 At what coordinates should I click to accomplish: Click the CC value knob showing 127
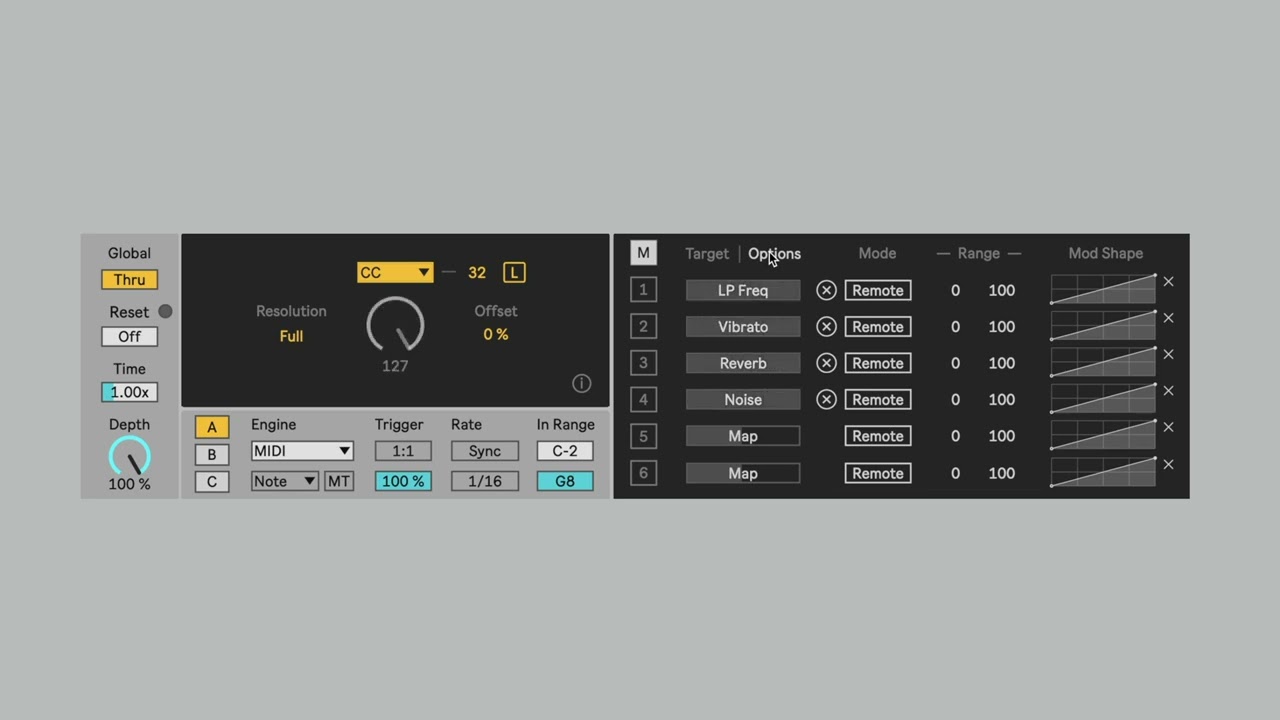[395, 324]
